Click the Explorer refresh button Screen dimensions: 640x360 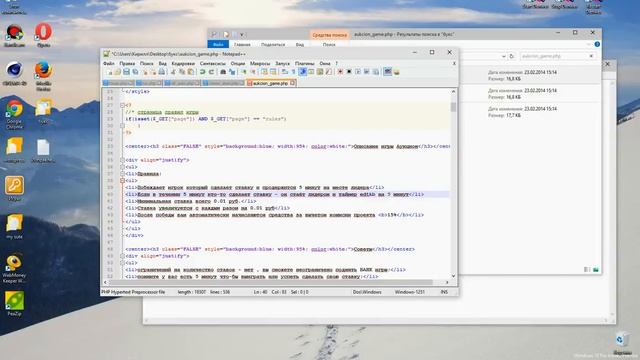tap(512, 56)
